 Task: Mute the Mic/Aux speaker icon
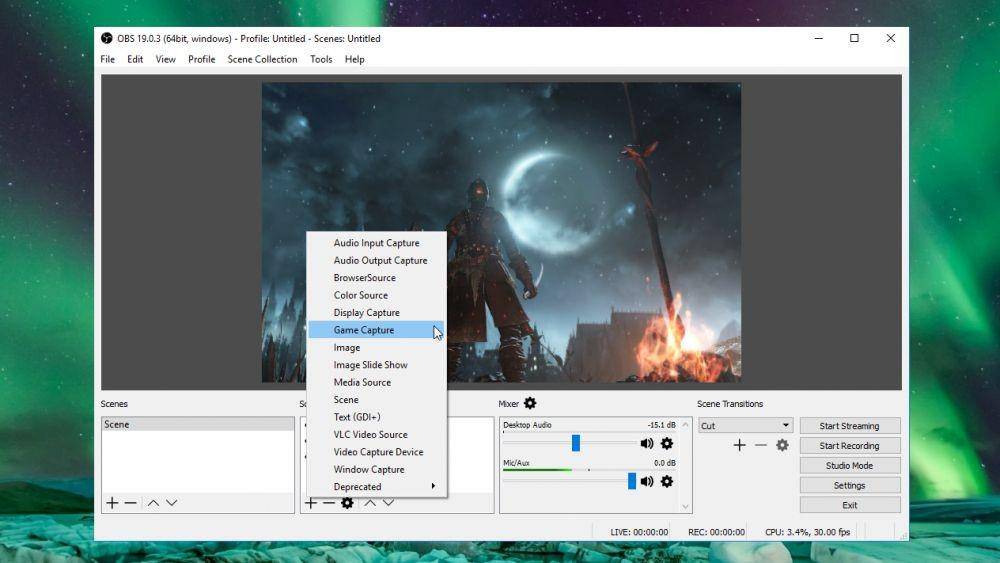point(647,481)
